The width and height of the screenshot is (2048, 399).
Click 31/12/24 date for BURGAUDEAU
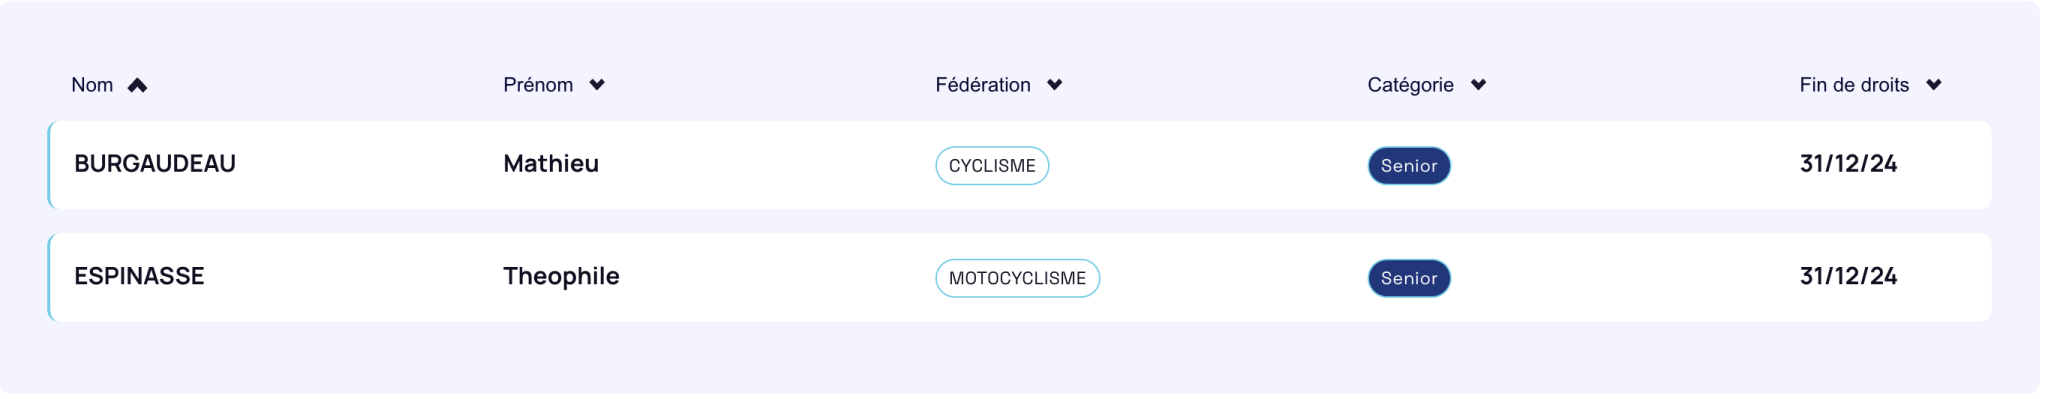click(x=1848, y=164)
